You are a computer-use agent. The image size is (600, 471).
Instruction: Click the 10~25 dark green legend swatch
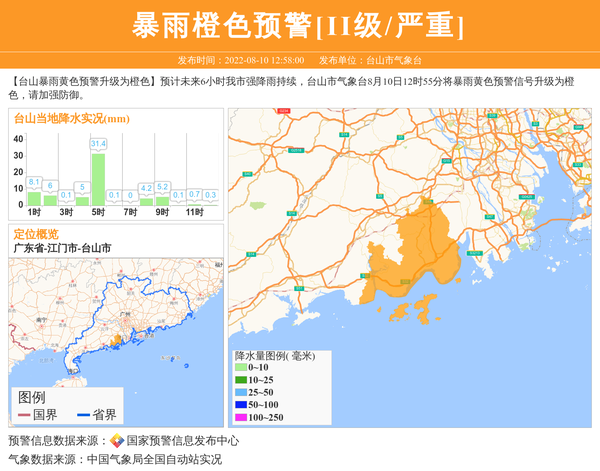point(240,379)
